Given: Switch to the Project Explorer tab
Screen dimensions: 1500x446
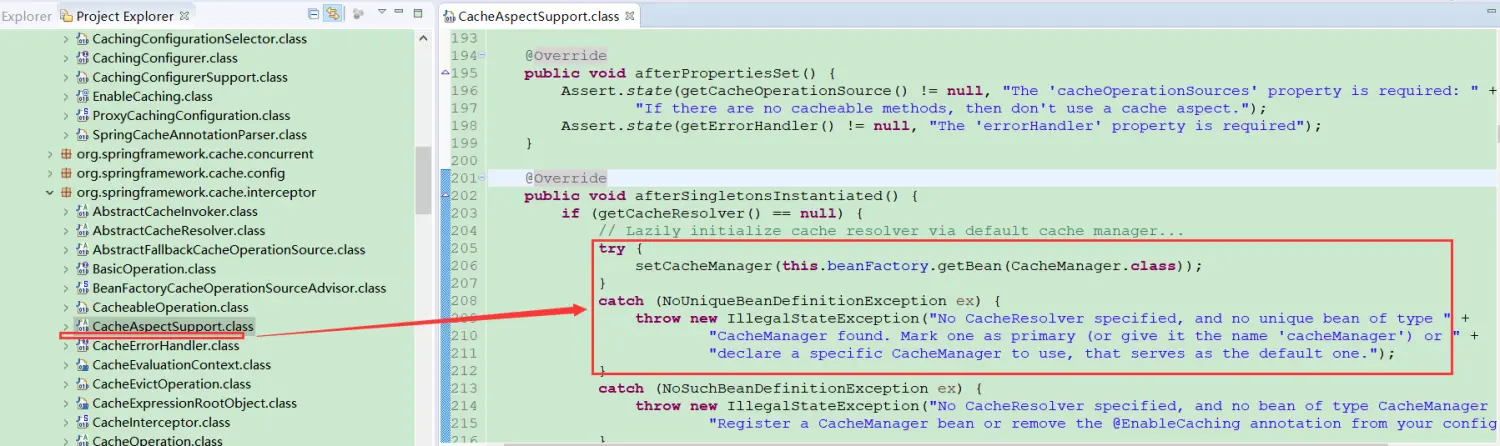Looking at the screenshot, I should click(125, 15).
